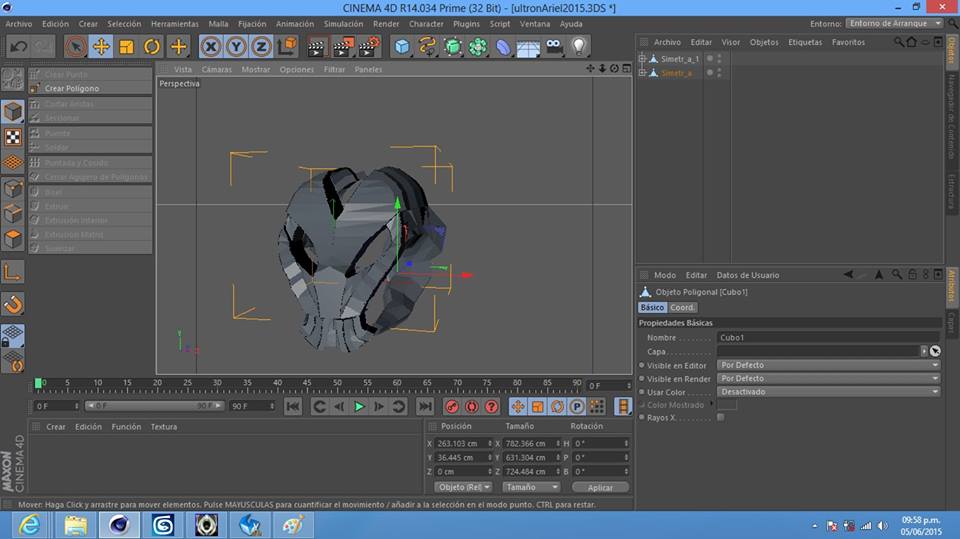Screen dimensions: 960x539
Task: Switch the coordinate system icon
Action: [287, 47]
